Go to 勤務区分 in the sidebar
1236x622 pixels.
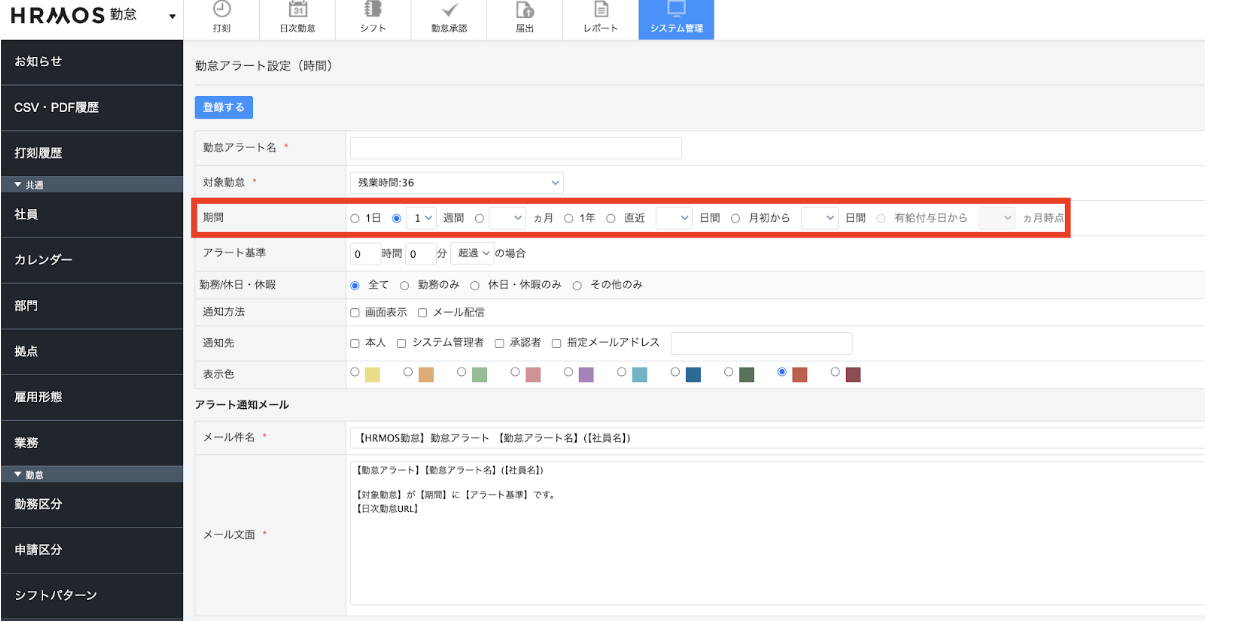click(91, 504)
